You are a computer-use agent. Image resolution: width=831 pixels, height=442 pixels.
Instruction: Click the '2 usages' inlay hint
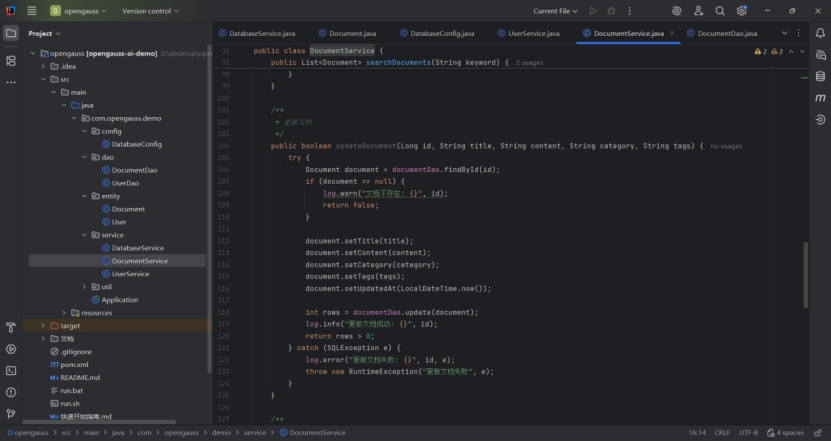tap(529, 63)
